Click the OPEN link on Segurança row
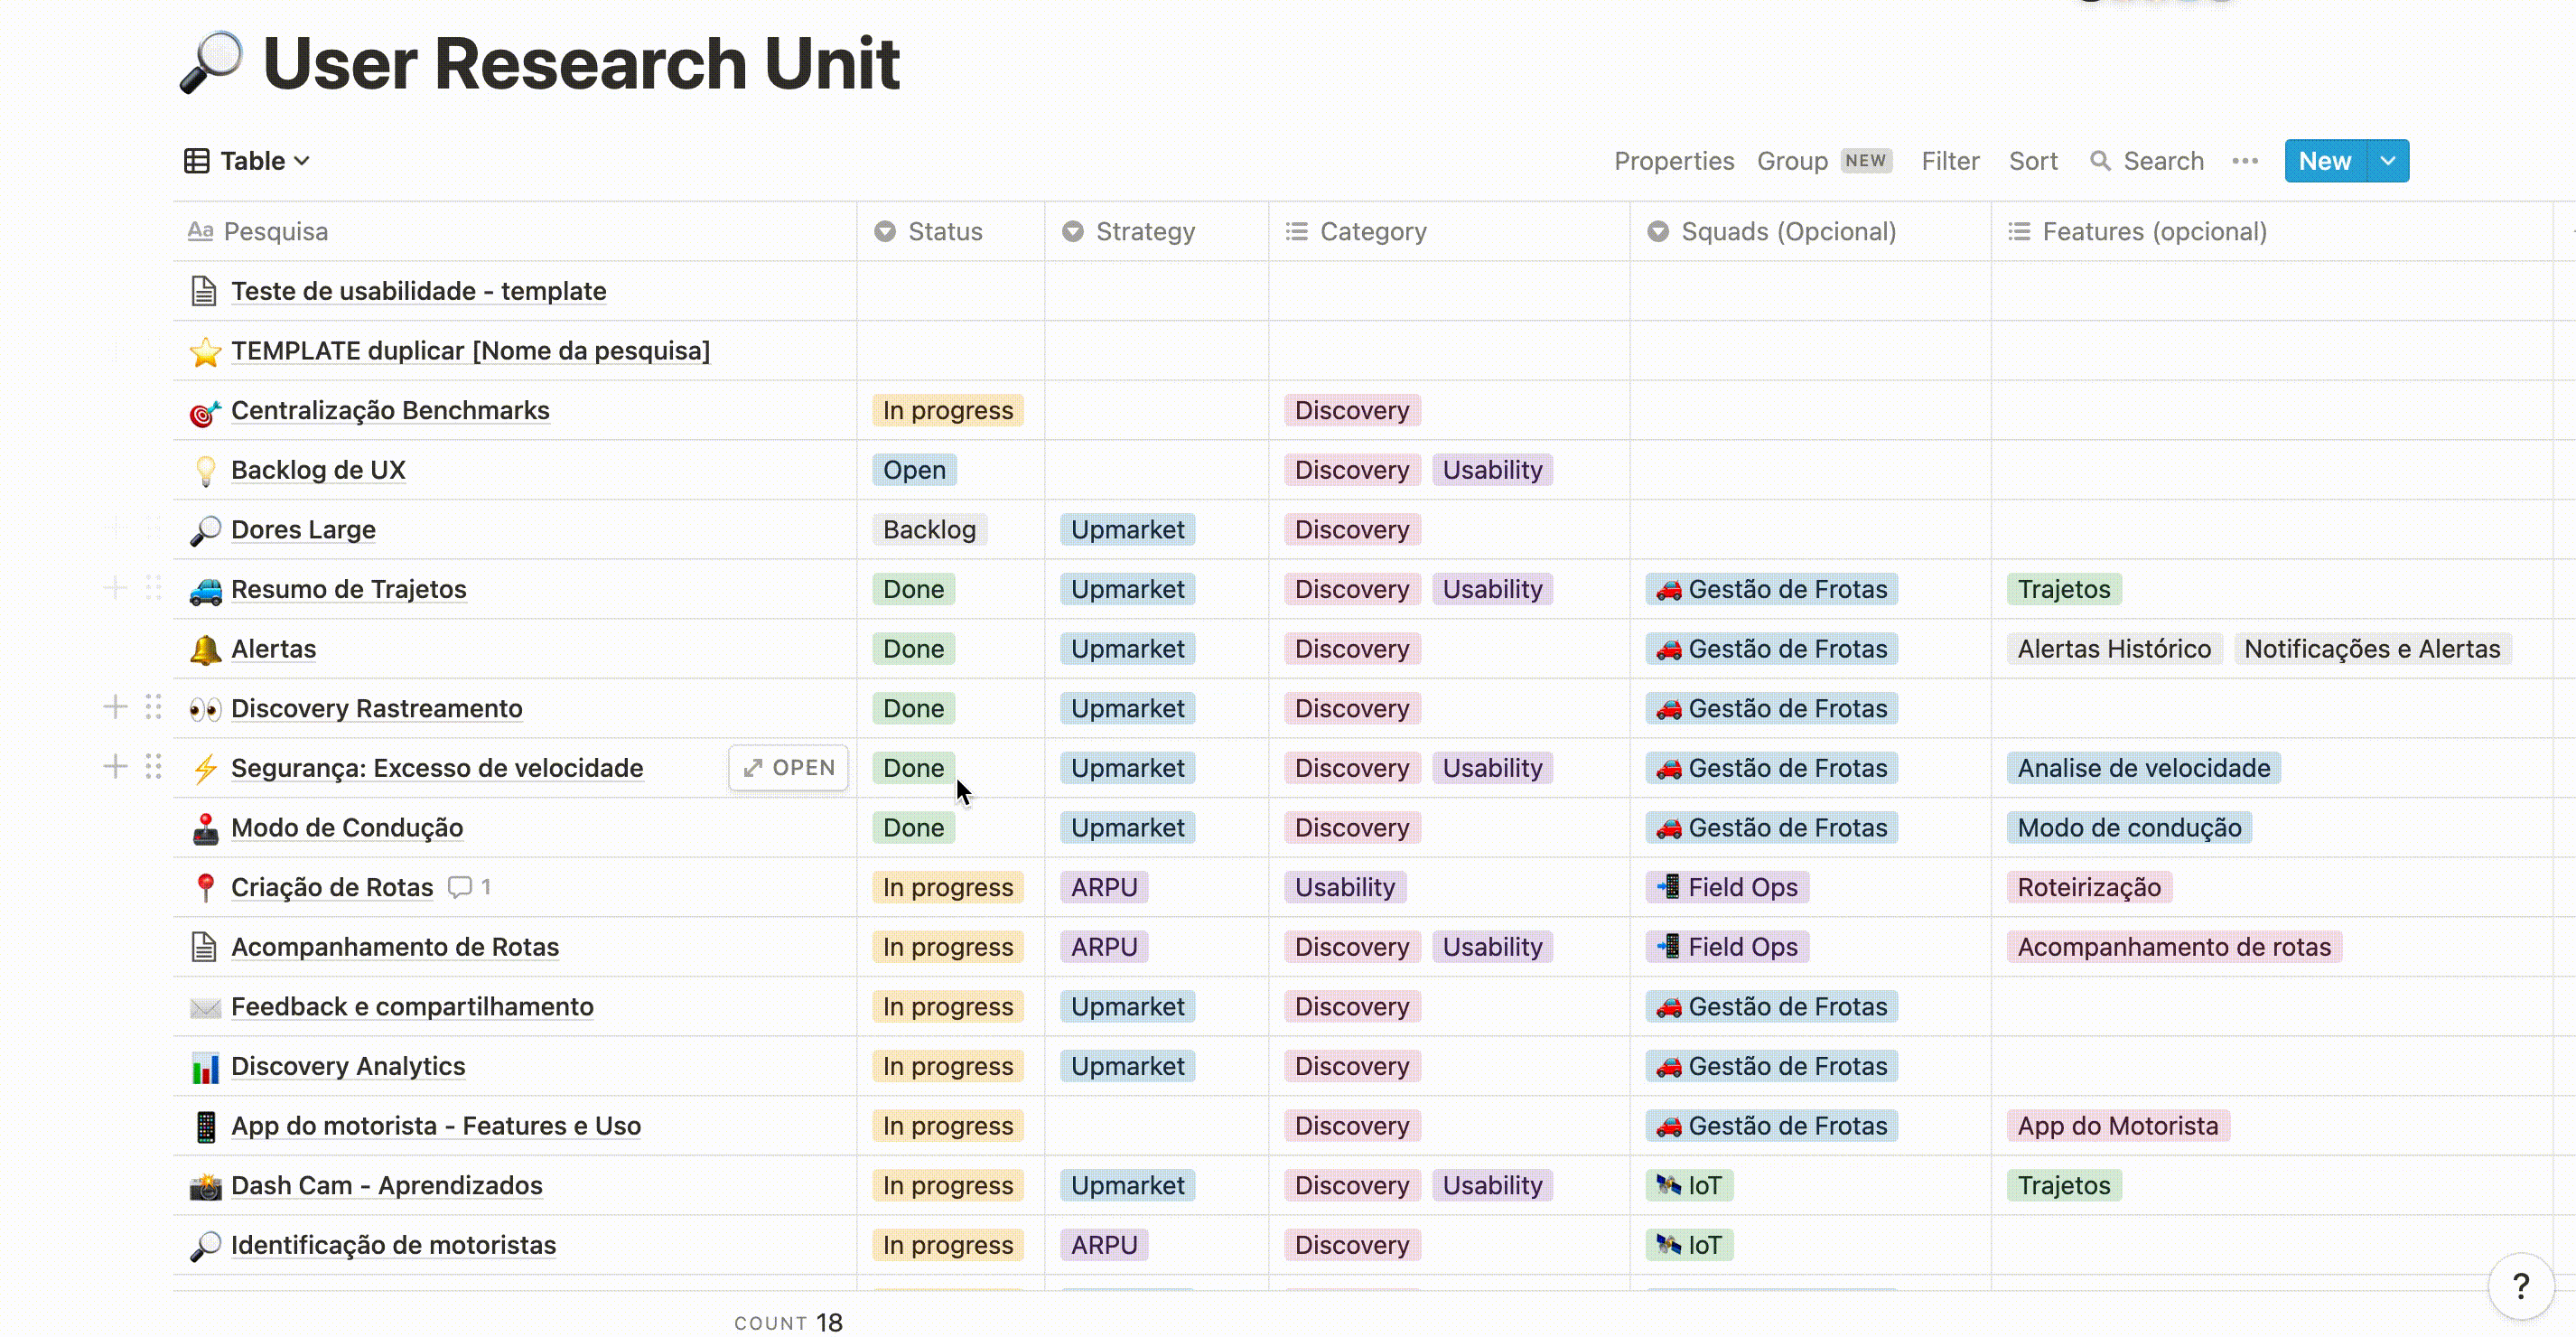 coord(787,766)
